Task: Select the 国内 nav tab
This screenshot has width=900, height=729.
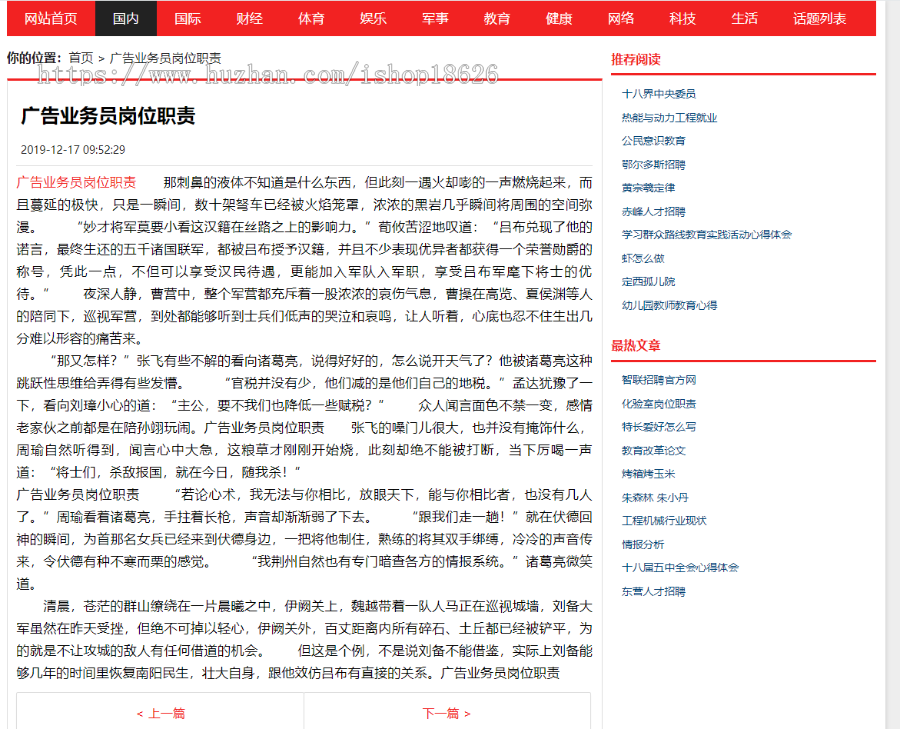Action: click(126, 19)
